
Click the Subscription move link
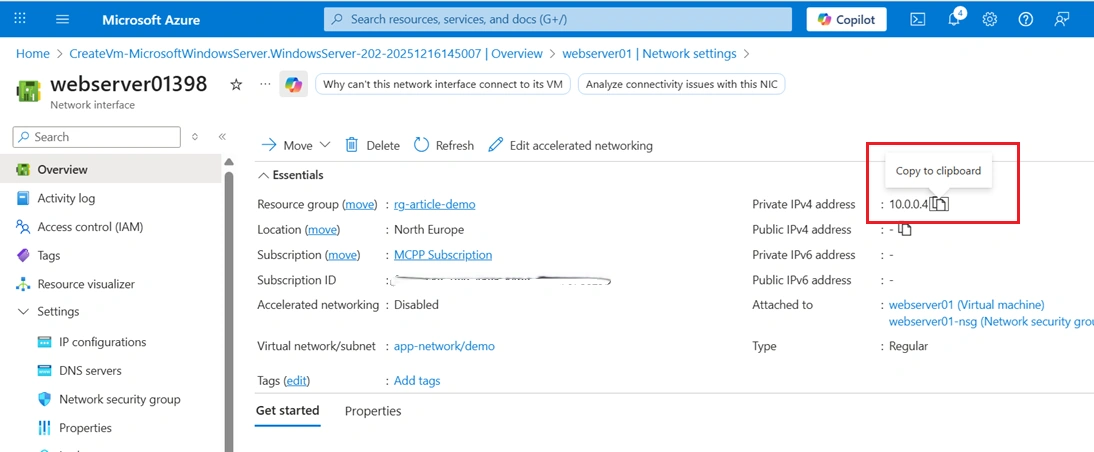pos(343,255)
